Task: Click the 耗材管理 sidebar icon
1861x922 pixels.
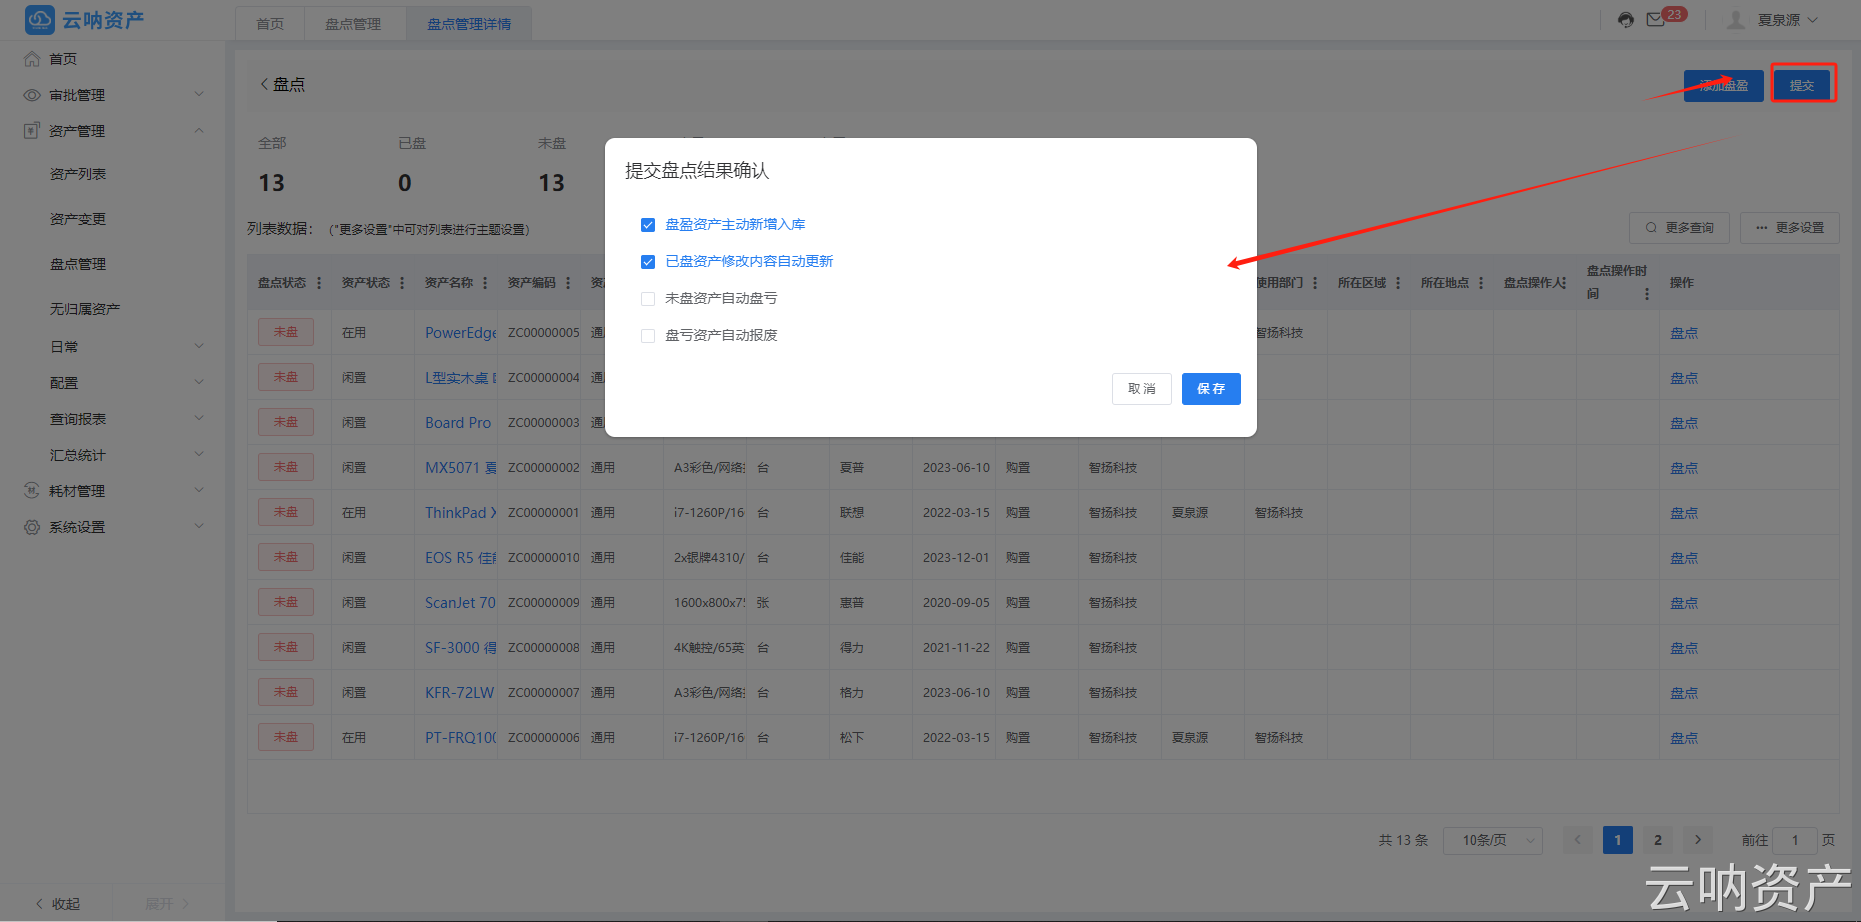Action: click(x=32, y=491)
